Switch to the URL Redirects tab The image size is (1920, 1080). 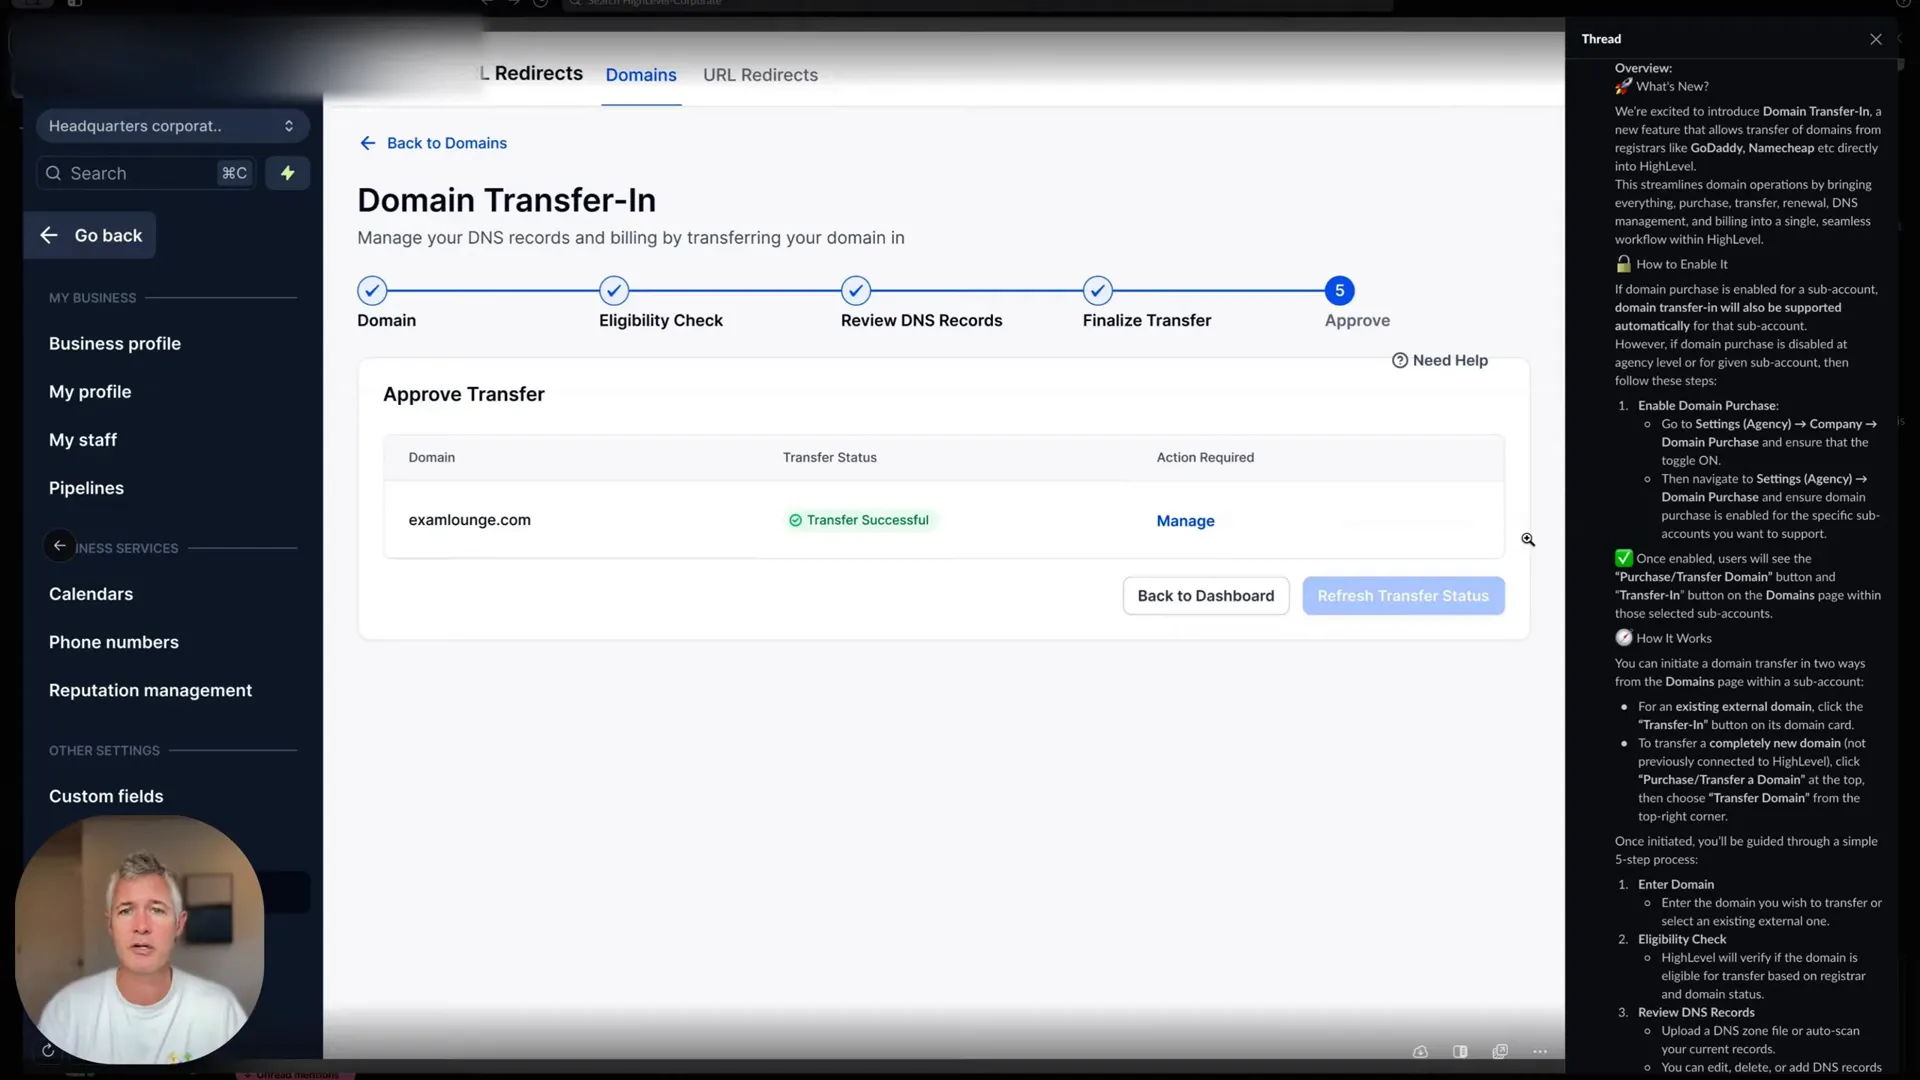point(760,75)
